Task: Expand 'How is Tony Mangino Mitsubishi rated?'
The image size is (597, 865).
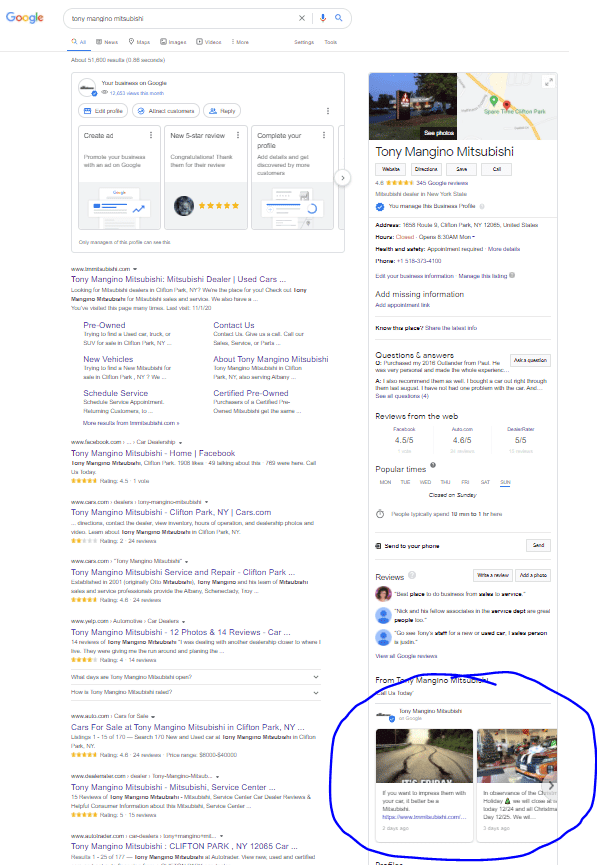Action: 196,692
